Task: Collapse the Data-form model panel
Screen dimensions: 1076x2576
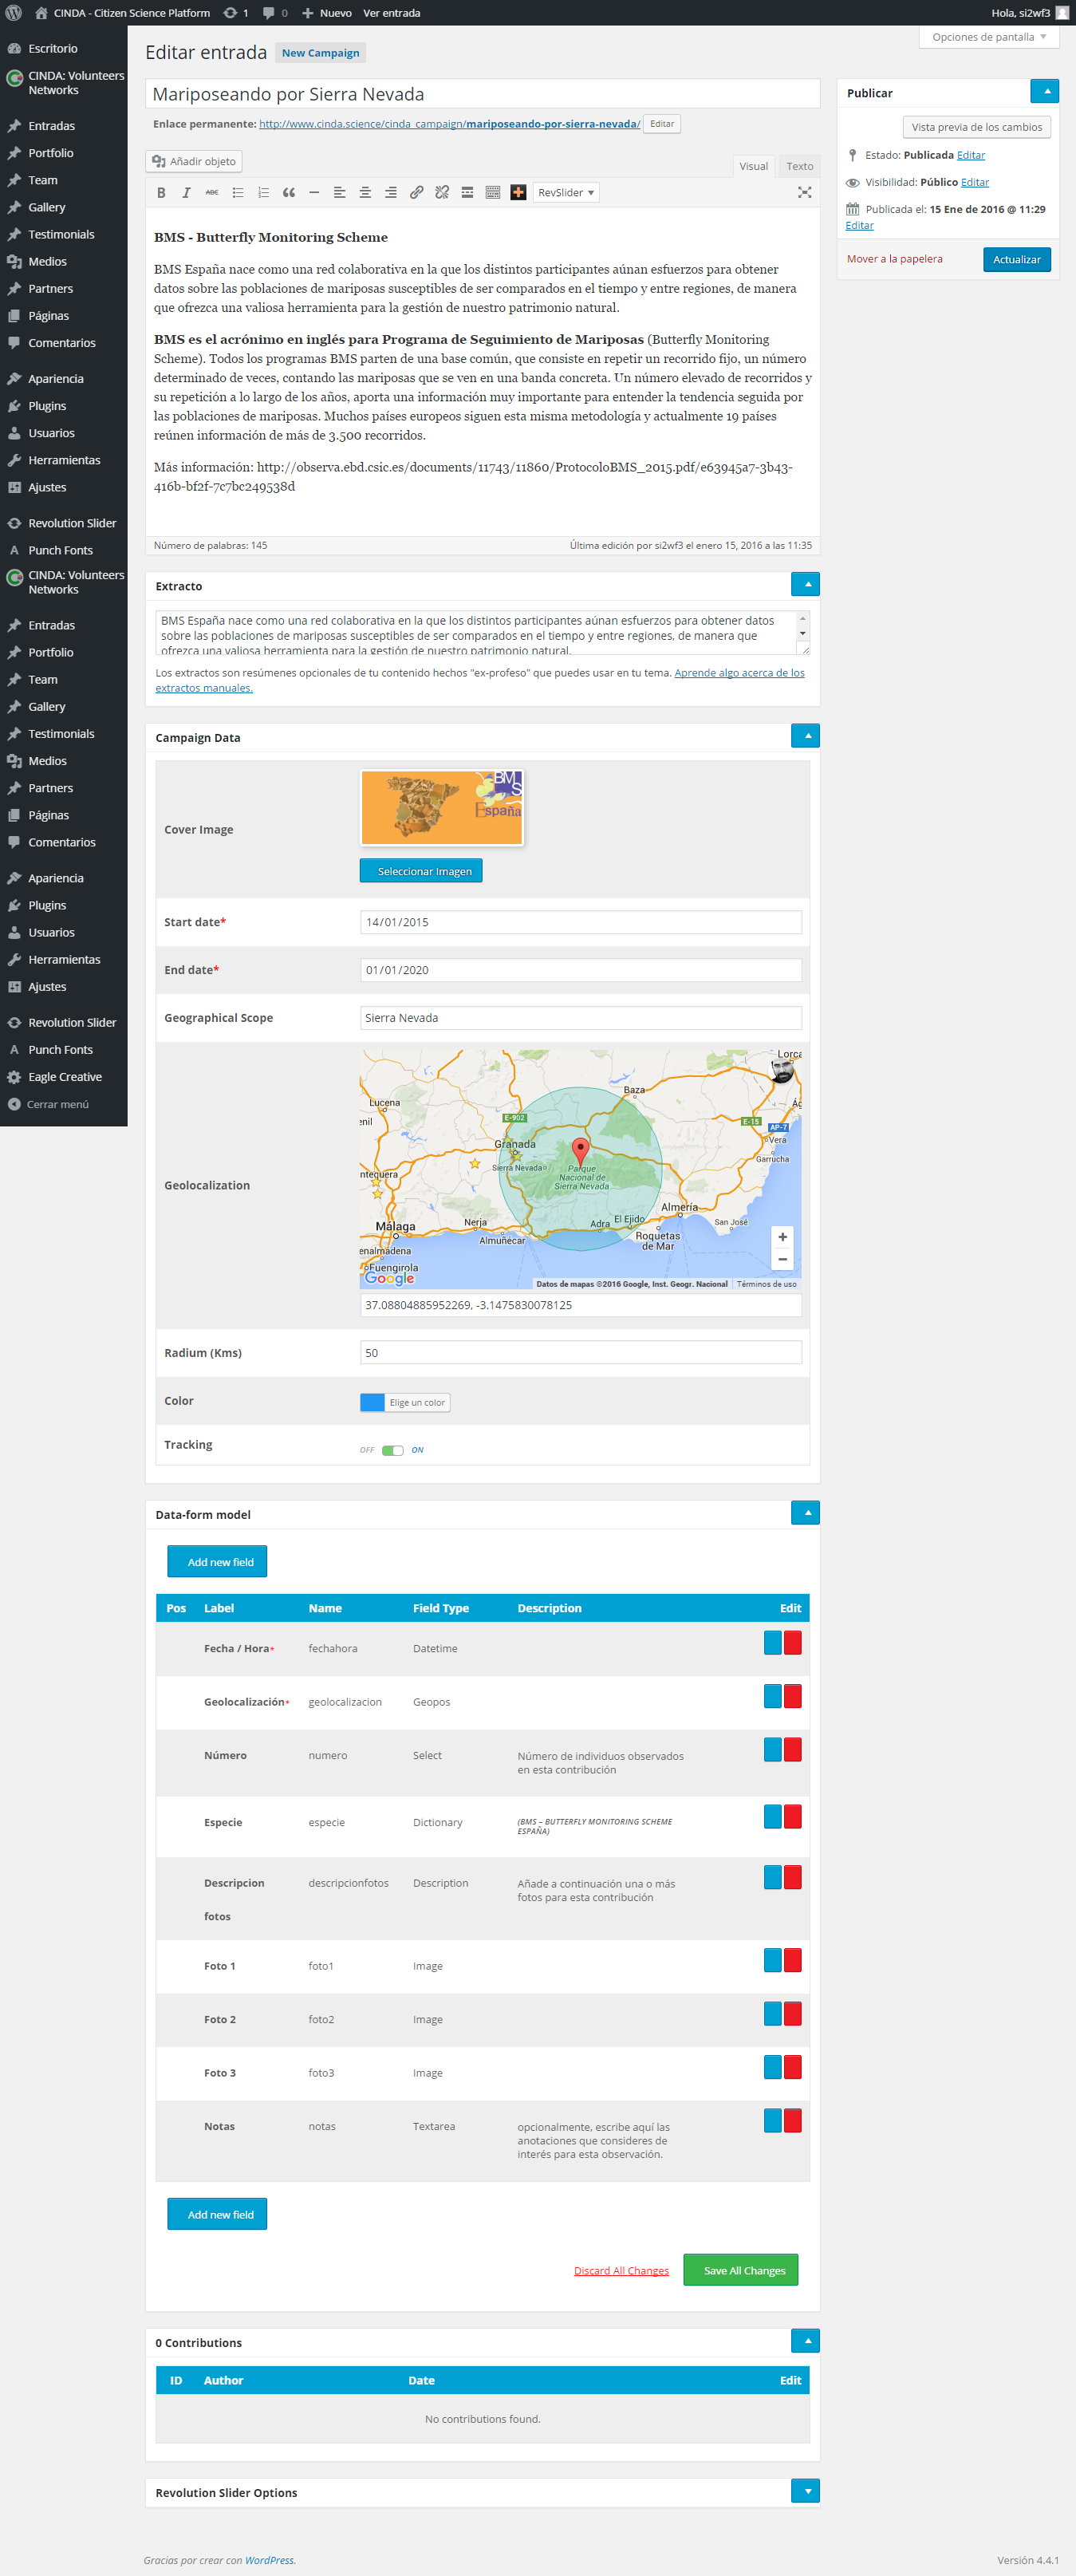Action: coord(806,1513)
